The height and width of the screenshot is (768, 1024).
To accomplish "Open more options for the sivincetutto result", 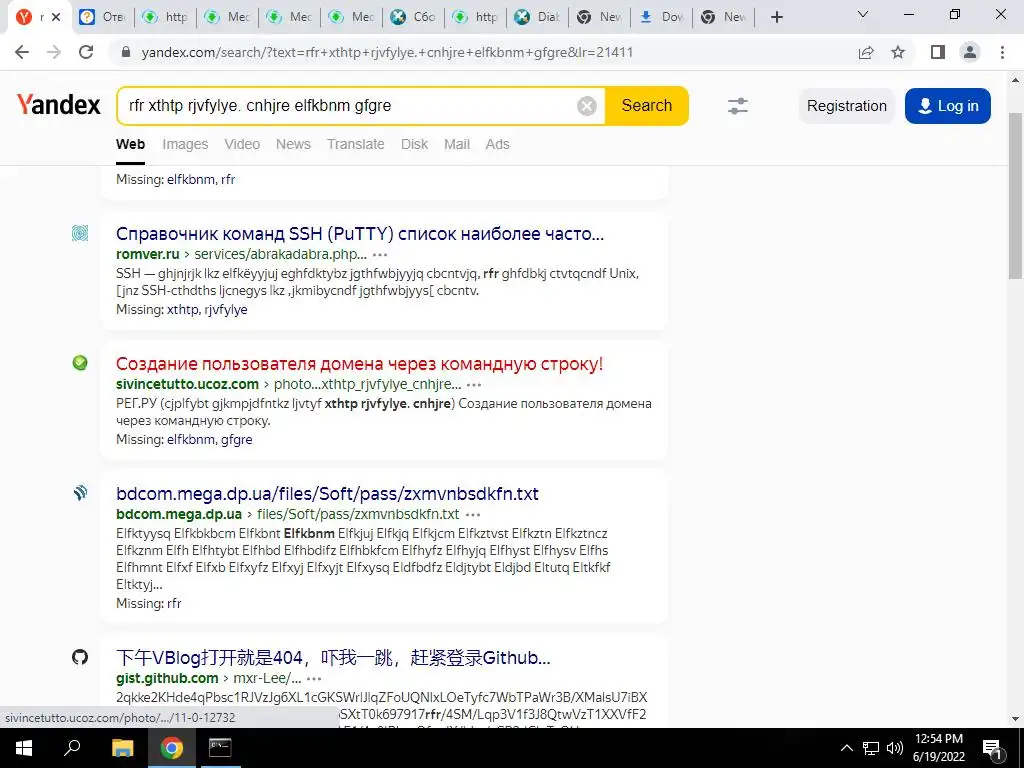I will click(x=474, y=385).
